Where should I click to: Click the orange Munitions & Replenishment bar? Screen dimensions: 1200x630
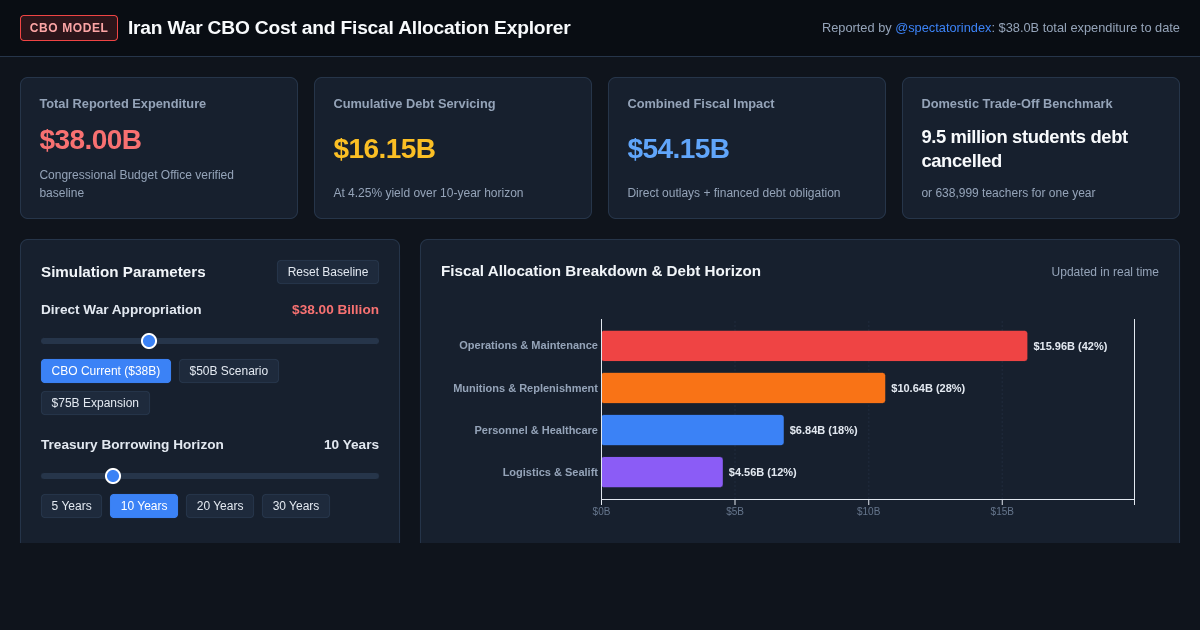click(x=743, y=388)
